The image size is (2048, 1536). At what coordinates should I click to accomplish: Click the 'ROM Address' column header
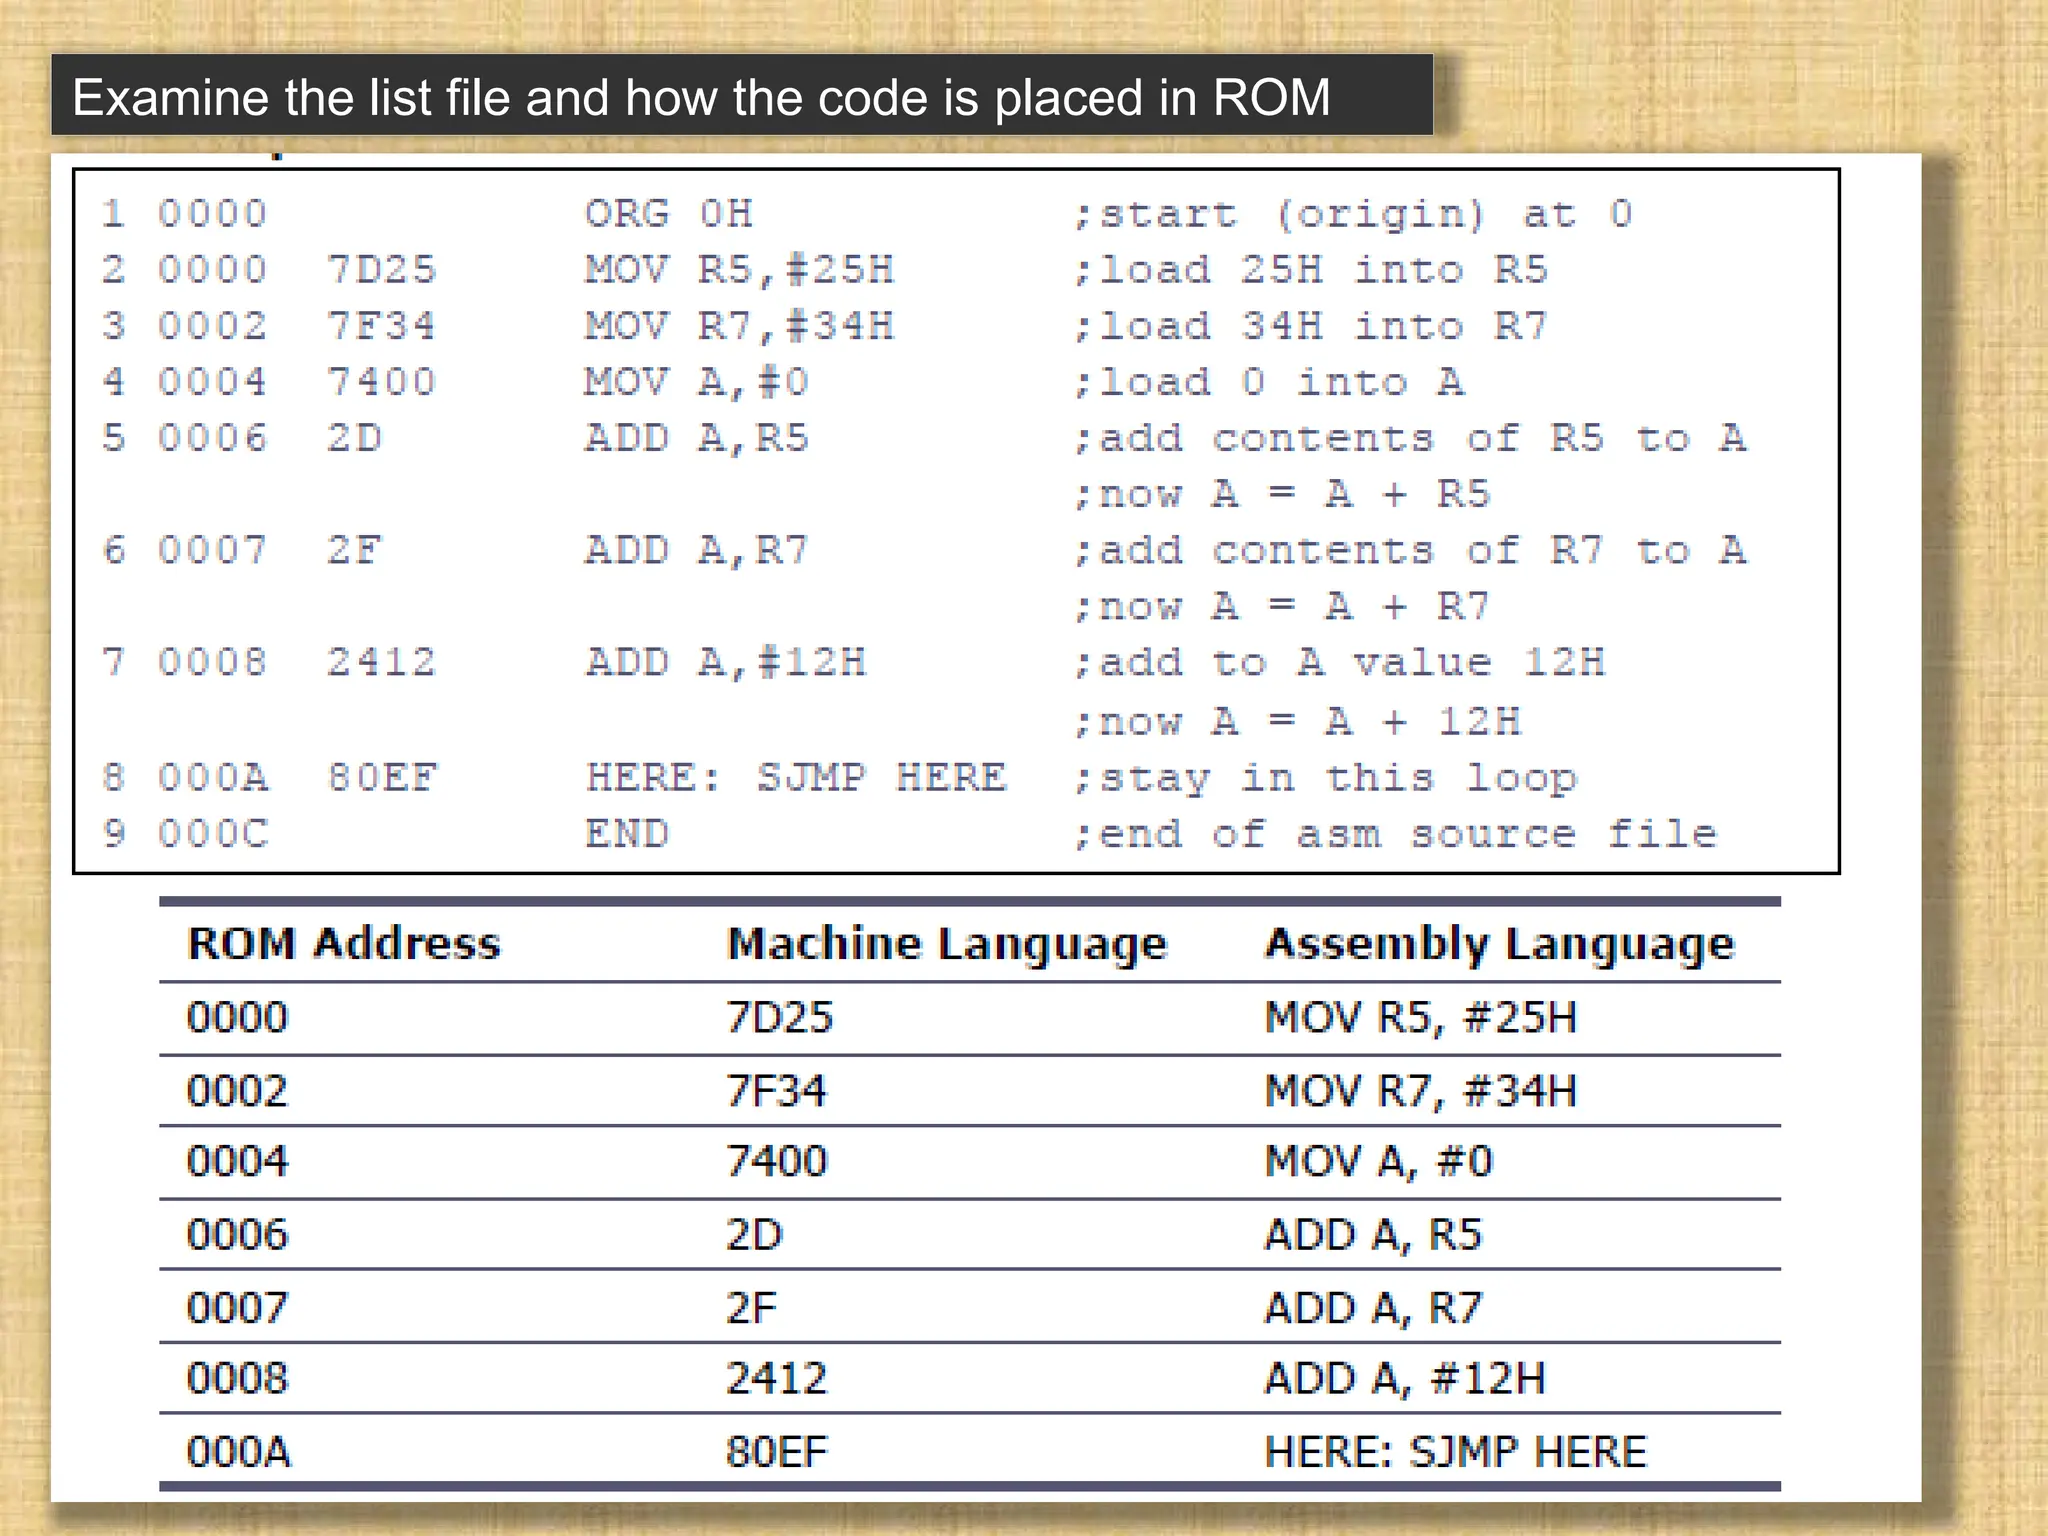click(x=344, y=943)
